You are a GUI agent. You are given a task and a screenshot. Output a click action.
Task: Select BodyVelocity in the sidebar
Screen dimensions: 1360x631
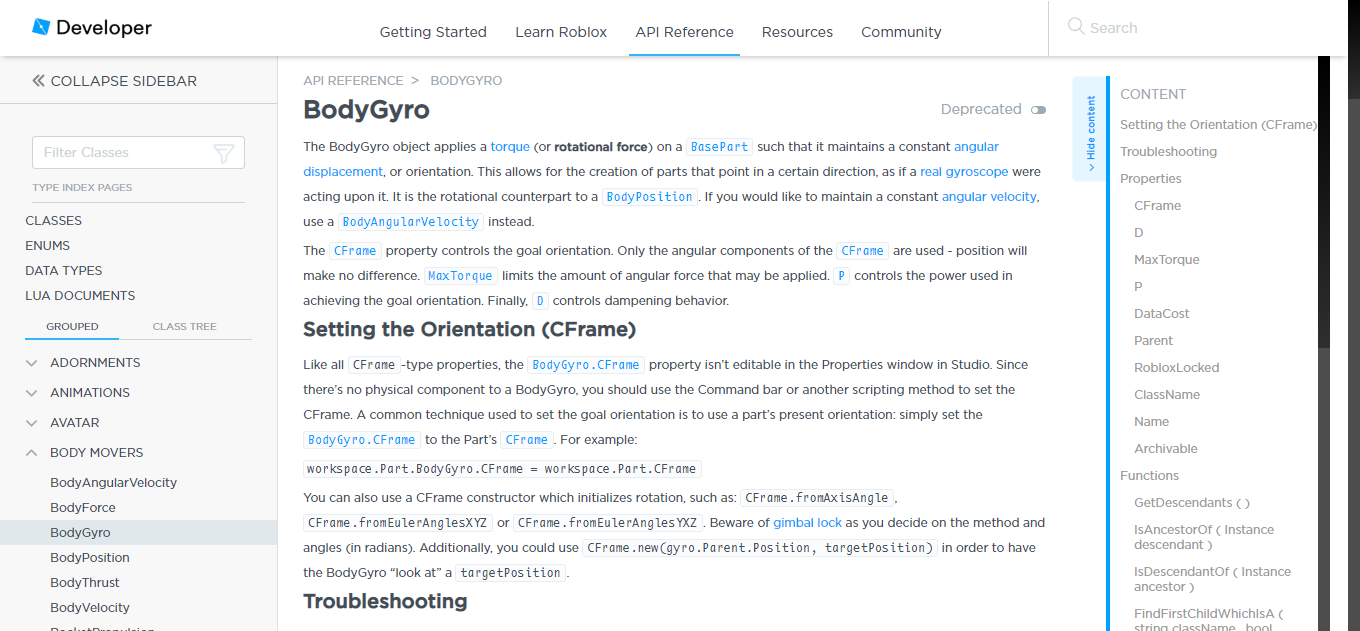(x=90, y=608)
